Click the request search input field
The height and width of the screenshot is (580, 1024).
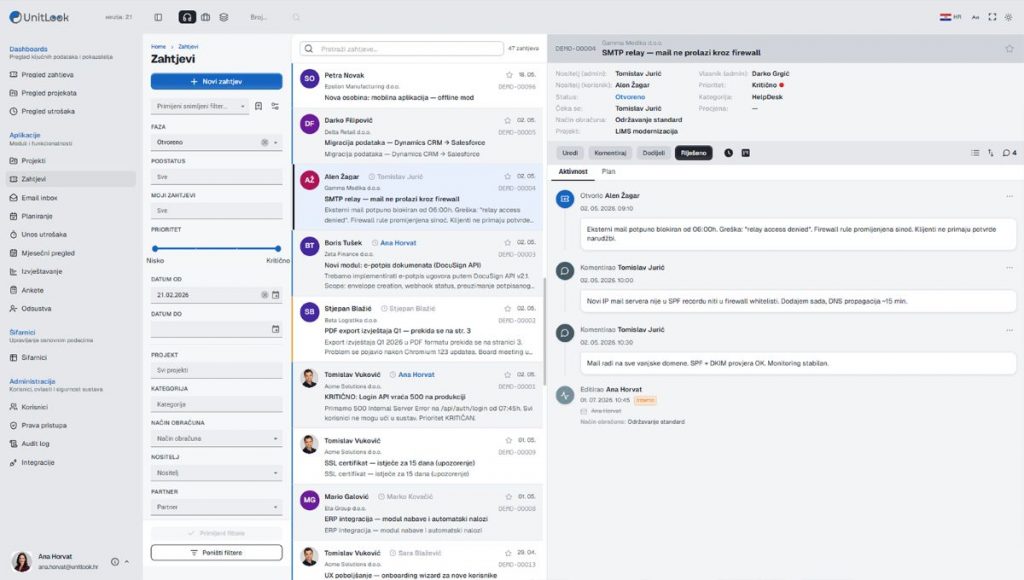[x=402, y=48]
